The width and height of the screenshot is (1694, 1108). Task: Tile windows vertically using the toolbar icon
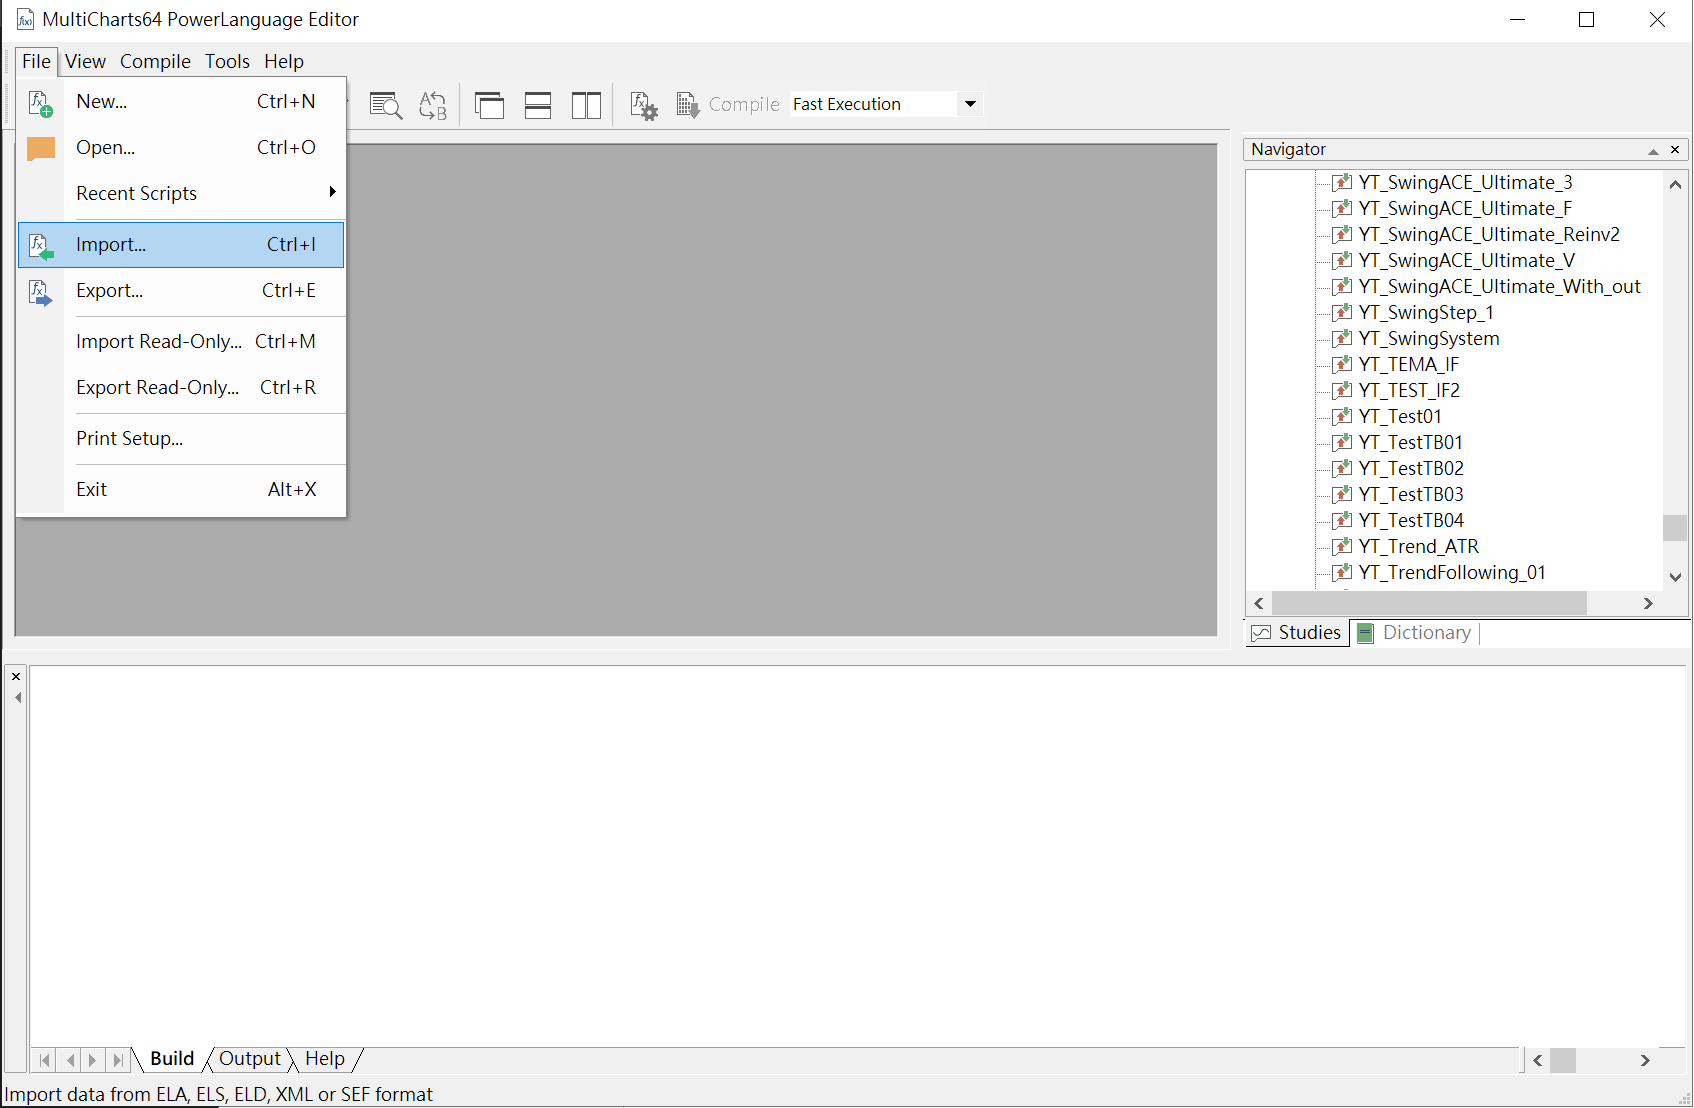point(586,105)
